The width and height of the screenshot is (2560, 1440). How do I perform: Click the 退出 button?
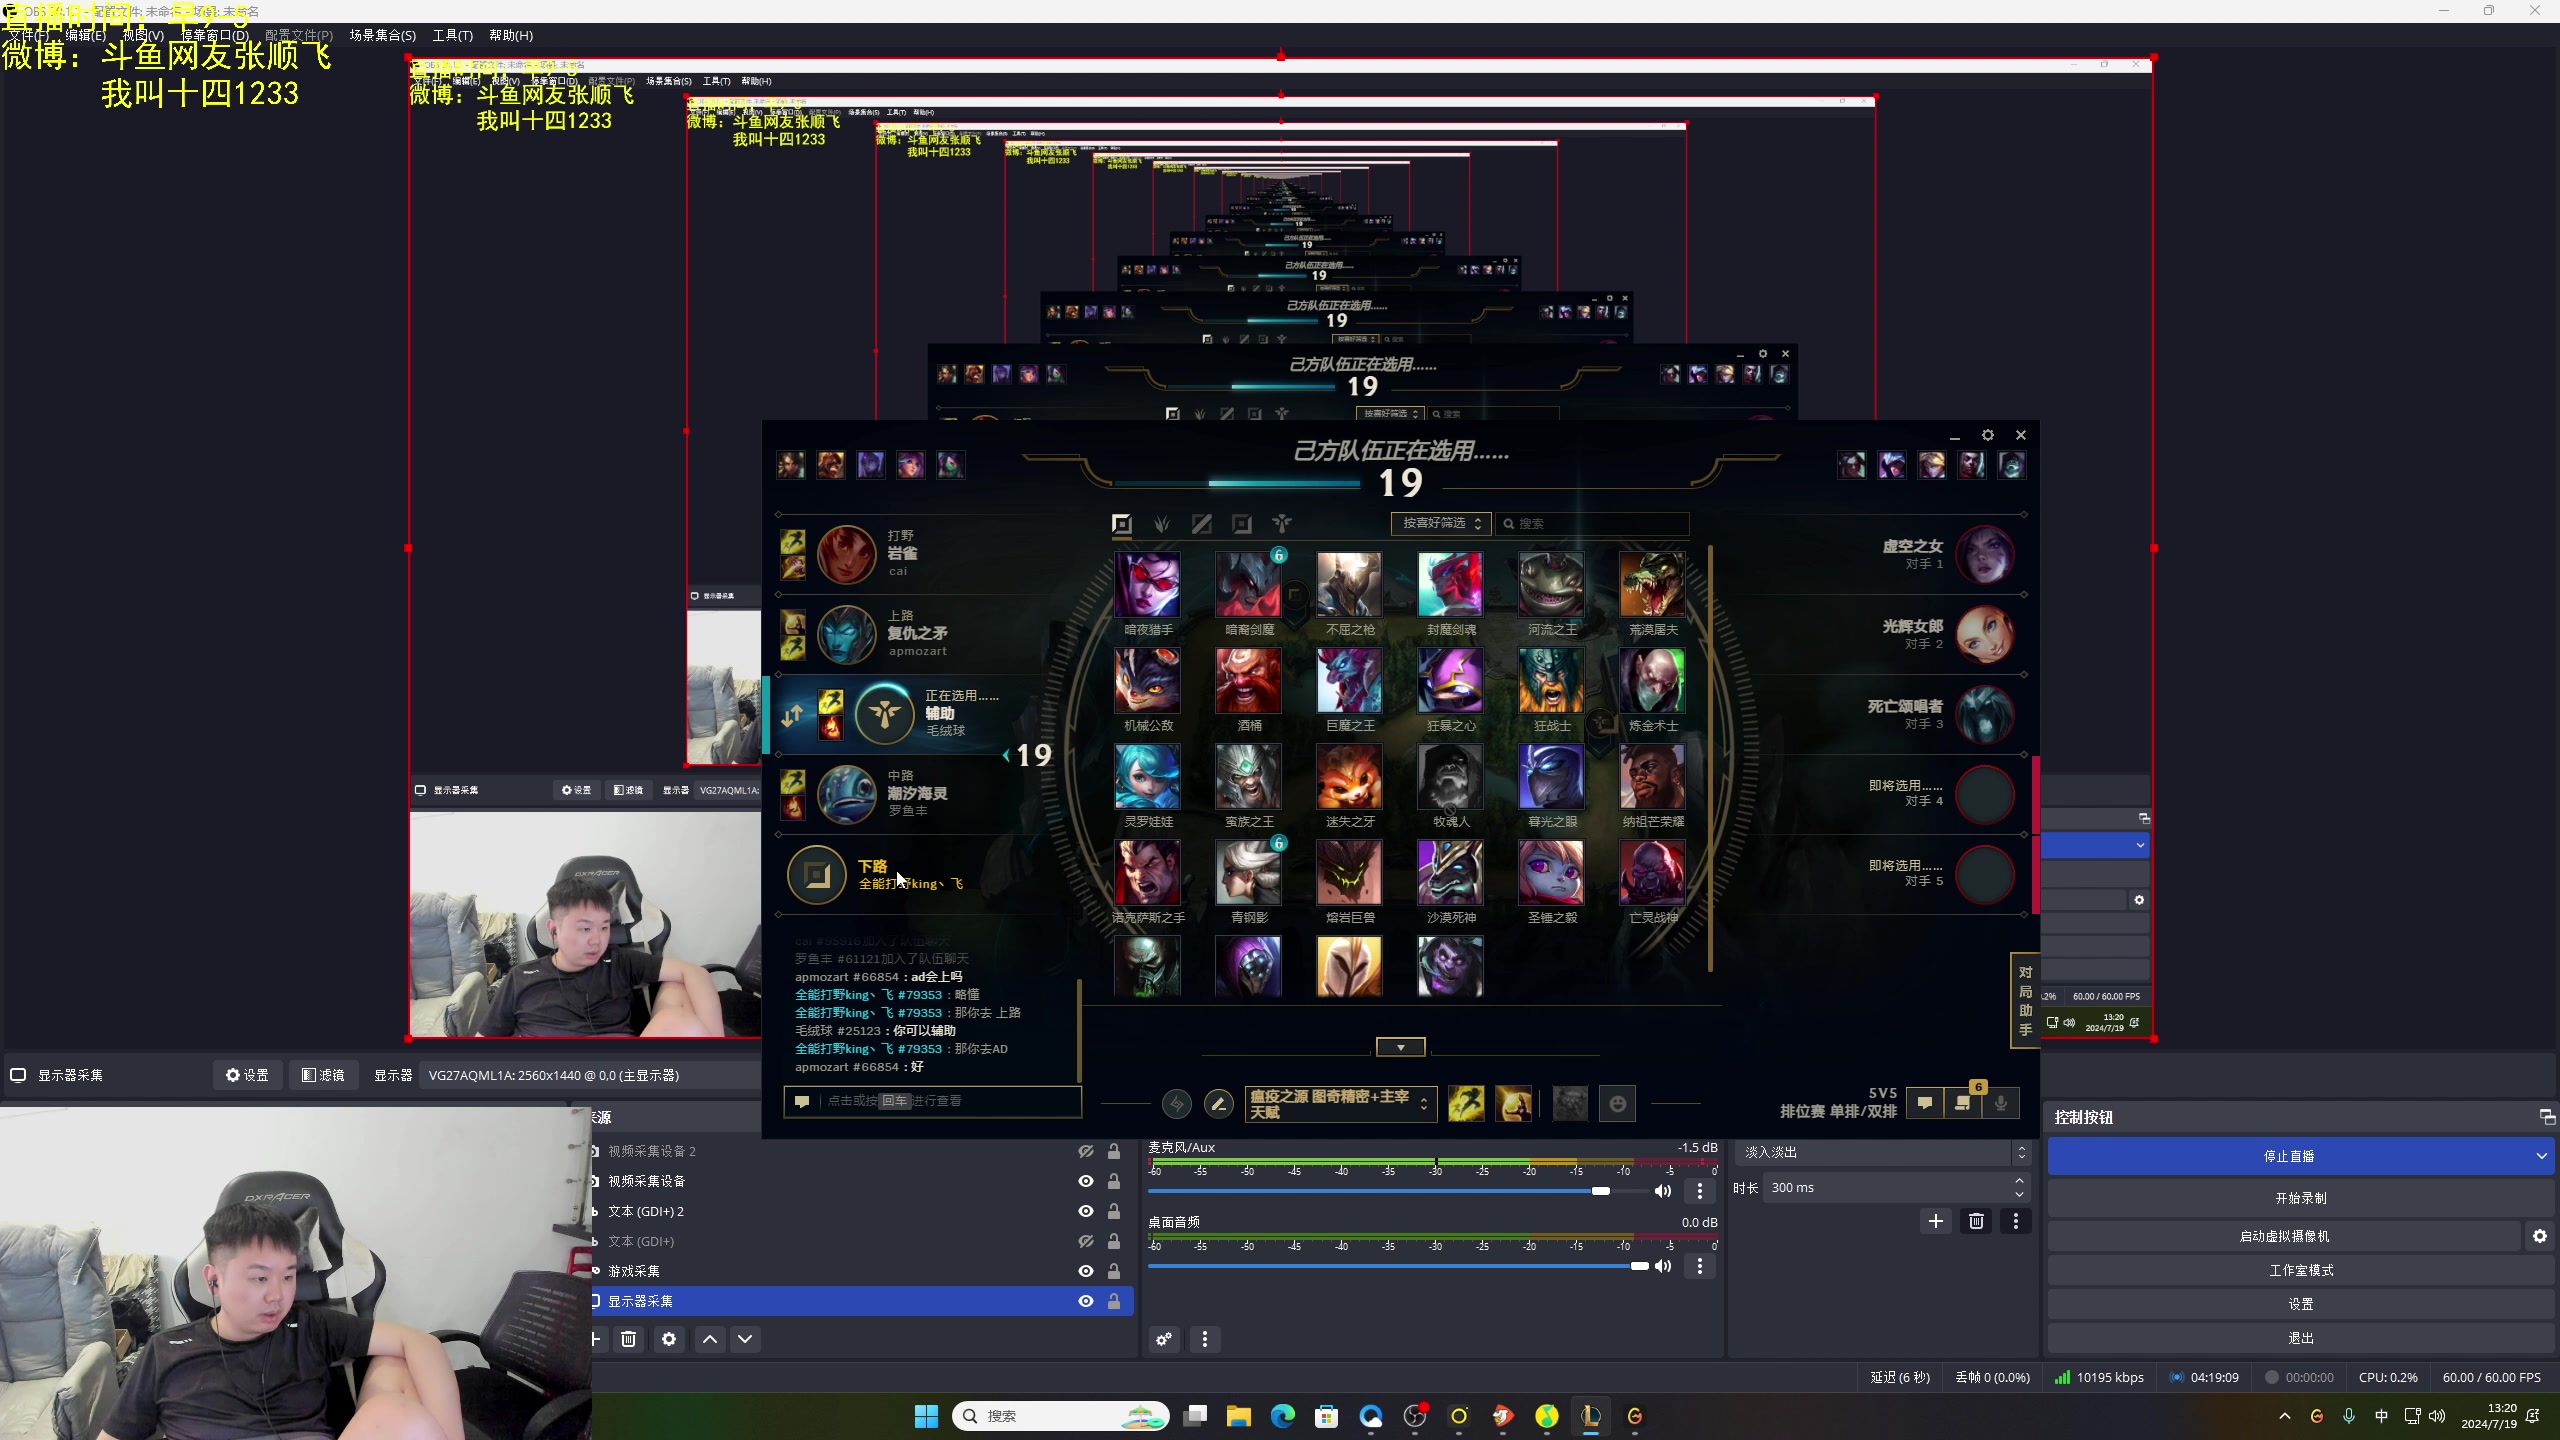pyautogui.click(x=2301, y=1338)
